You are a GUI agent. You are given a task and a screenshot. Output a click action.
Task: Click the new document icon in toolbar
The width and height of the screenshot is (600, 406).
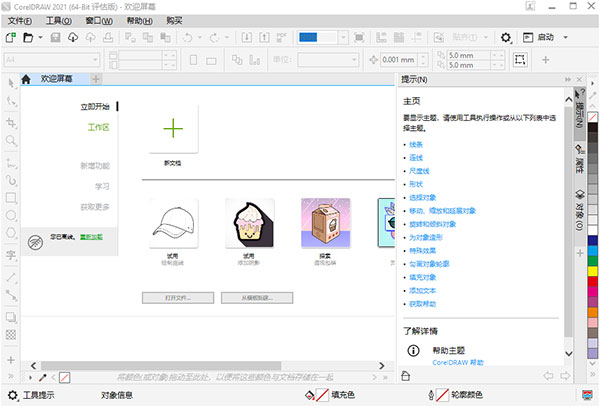(x=11, y=37)
